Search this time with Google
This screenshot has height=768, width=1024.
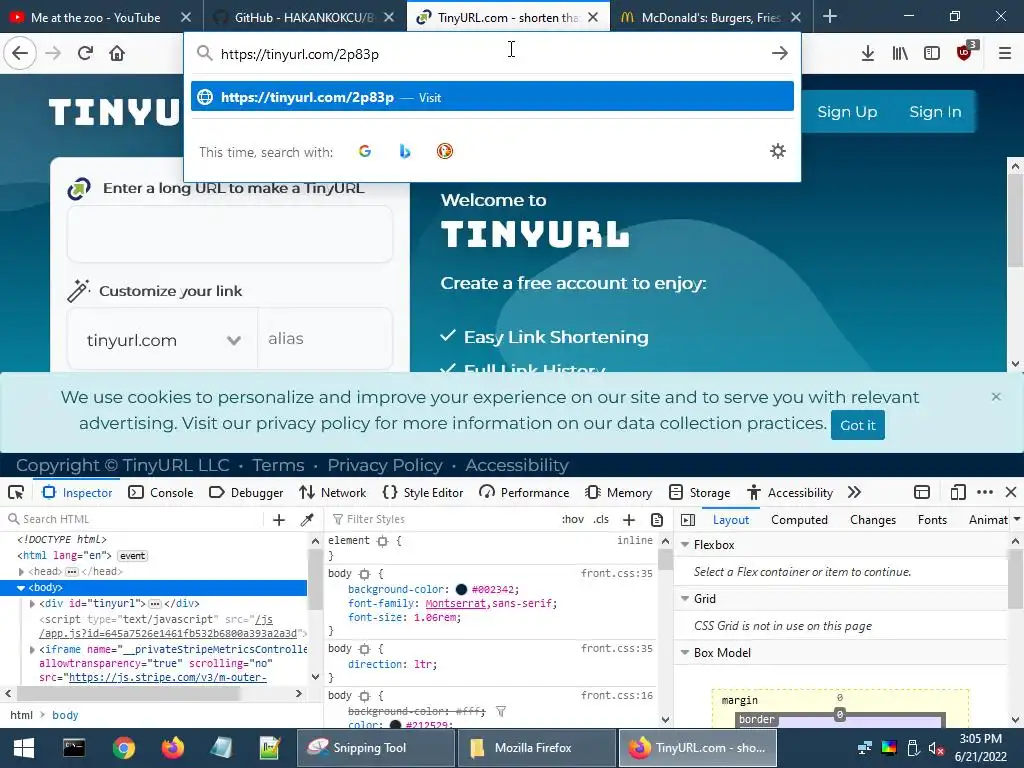coord(365,152)
